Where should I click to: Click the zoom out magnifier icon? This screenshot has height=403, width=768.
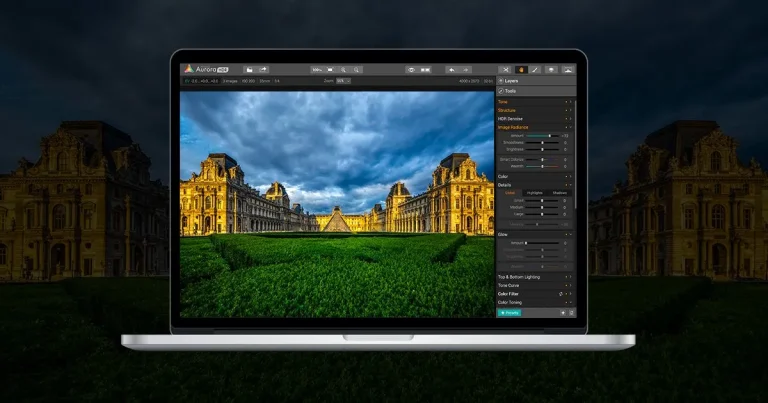coord(357,69)
